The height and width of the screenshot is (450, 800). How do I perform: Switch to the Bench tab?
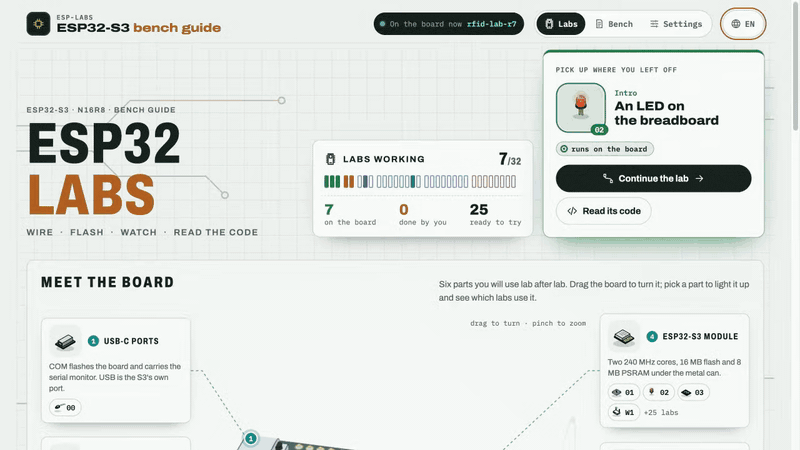[614, 24]
